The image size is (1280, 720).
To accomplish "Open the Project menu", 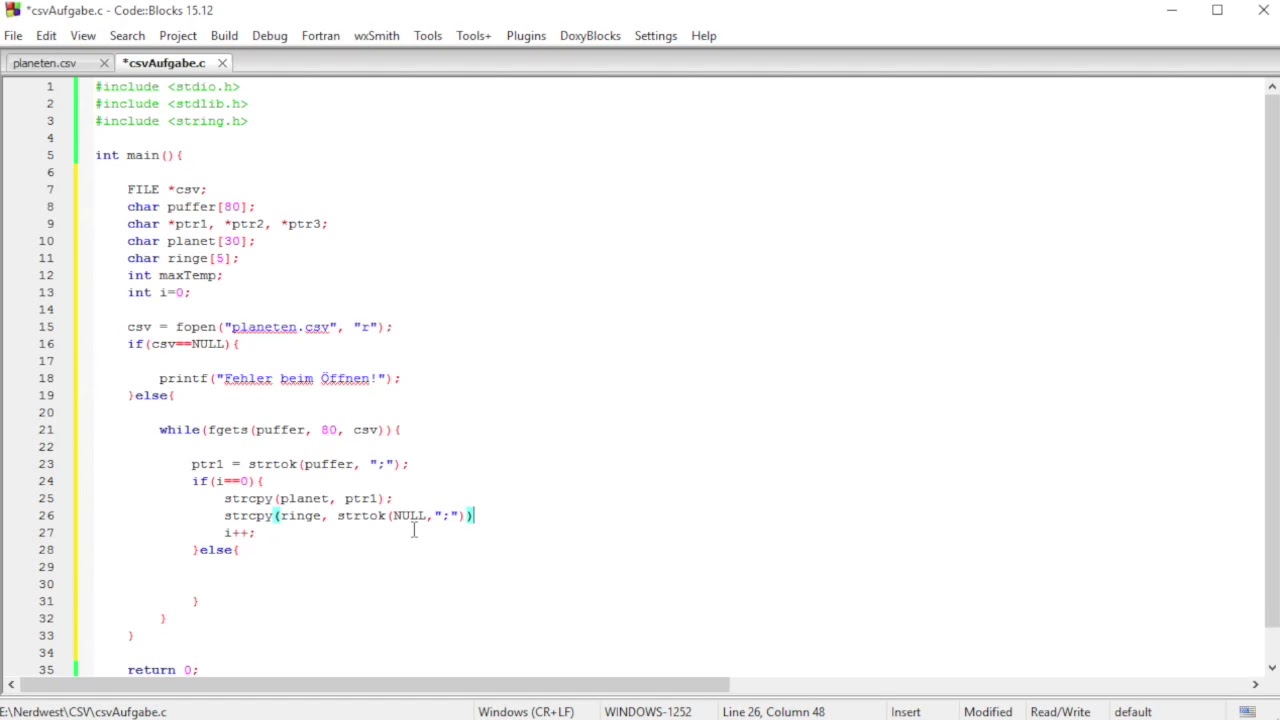I will [178, 36].
